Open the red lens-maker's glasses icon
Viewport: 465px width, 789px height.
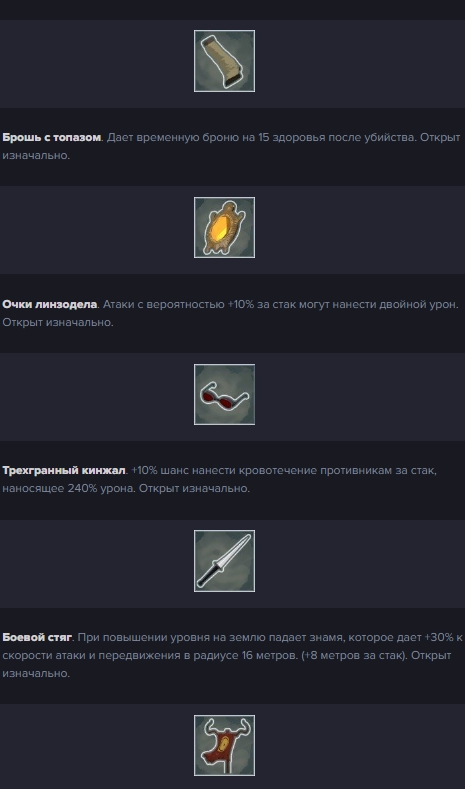[224, 394]
